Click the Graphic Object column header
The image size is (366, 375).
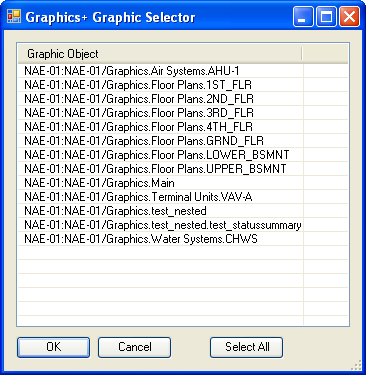(x=160, y=54)
